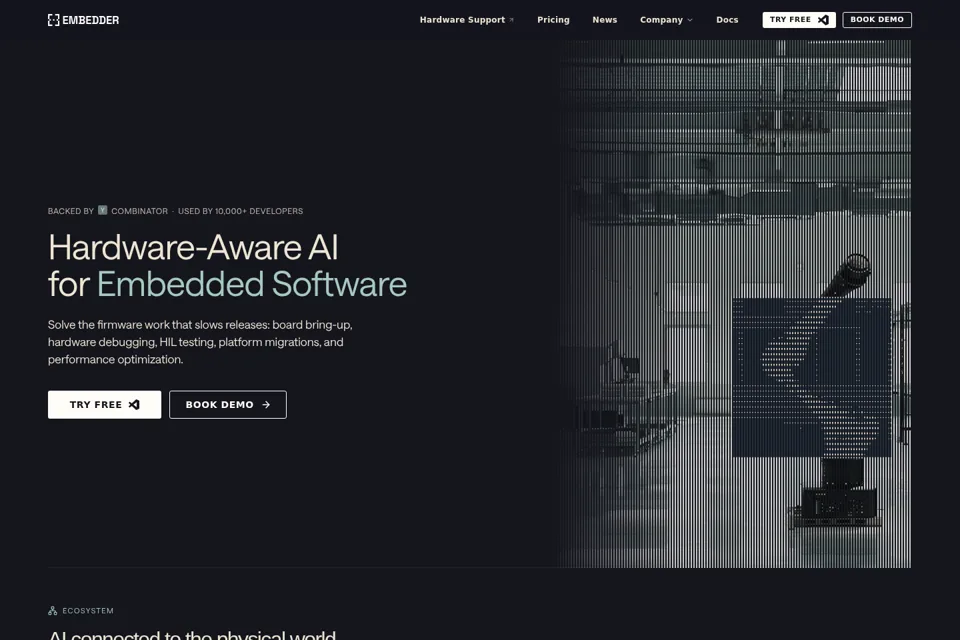
Task: Open the News page
Action: 604,20
